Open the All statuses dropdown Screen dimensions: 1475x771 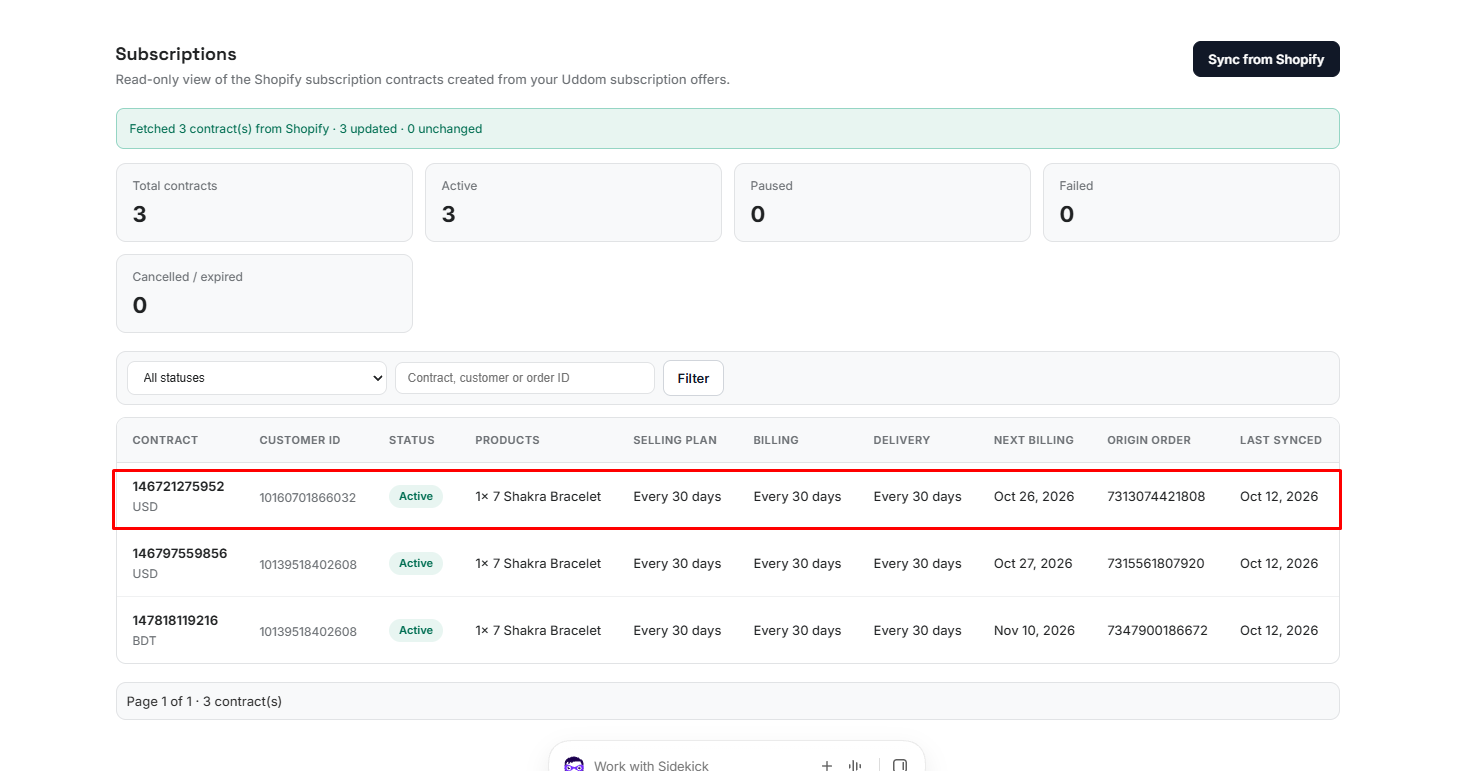point(257,378)
